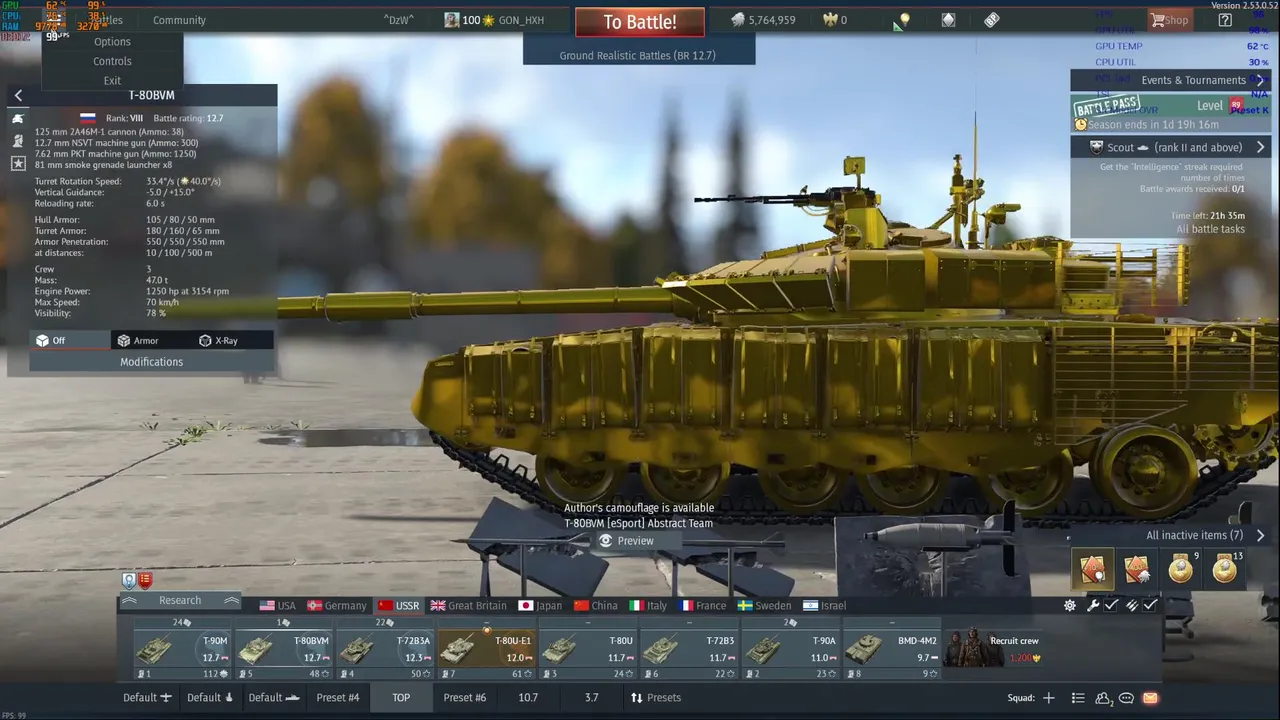The height and width of the screenshot is (720, 1280).
Task: Select the T-90M crew slot
Action: click(182, 649)
